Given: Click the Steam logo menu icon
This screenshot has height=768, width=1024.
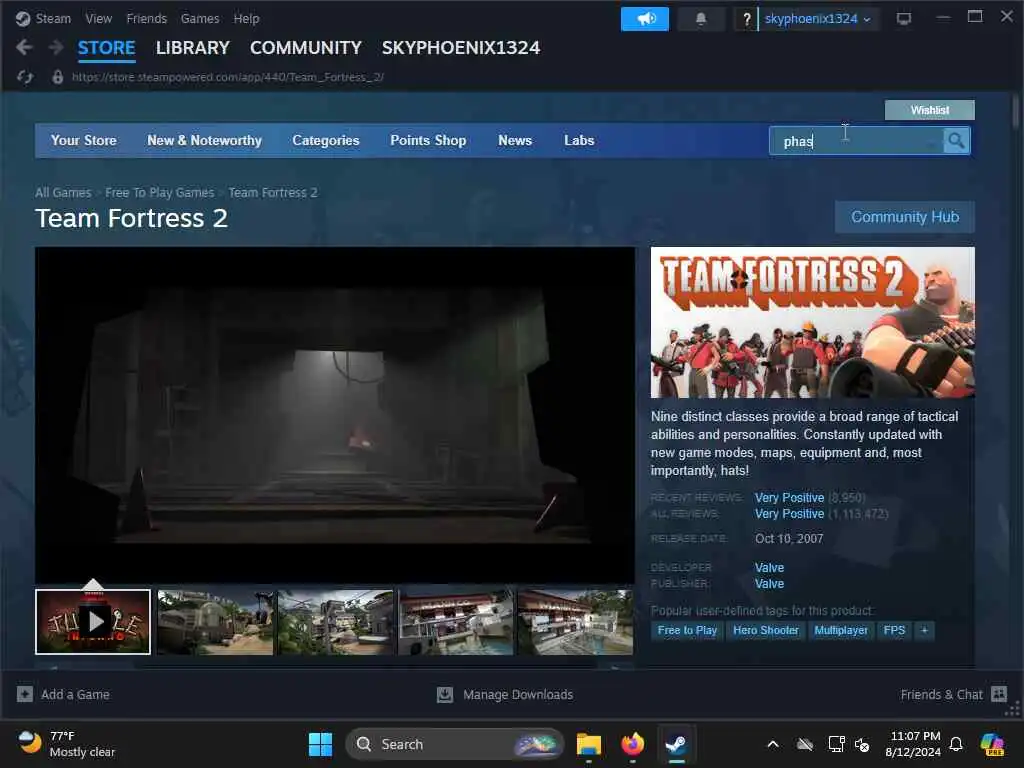Looking at the screenshot, I should point(23,19).
